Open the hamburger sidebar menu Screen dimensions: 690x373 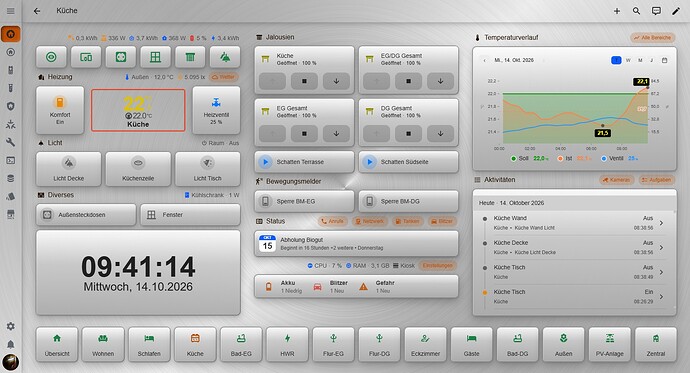coord(11,11)
